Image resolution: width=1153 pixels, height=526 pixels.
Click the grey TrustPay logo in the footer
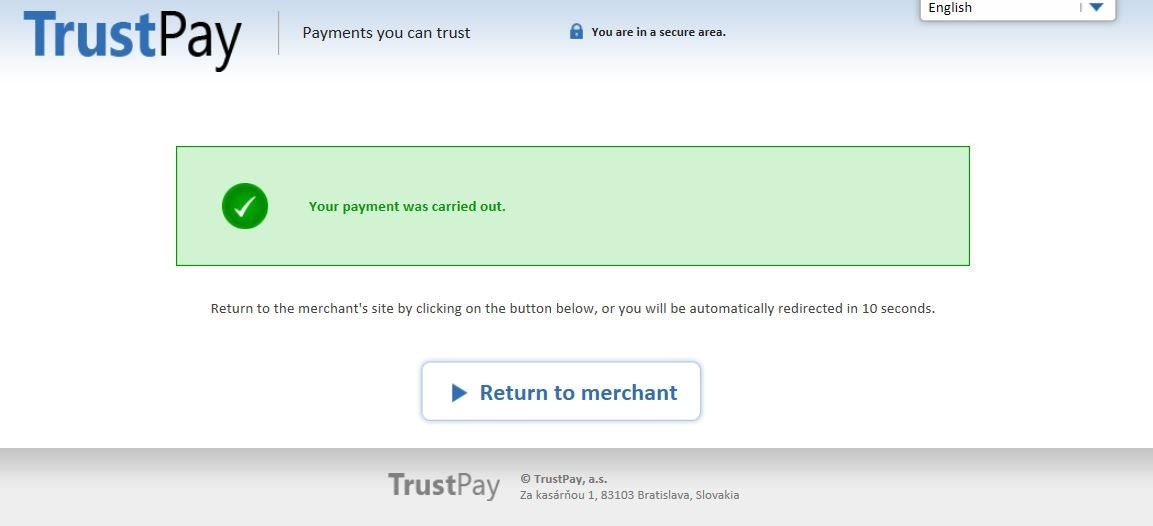point(444,486)
